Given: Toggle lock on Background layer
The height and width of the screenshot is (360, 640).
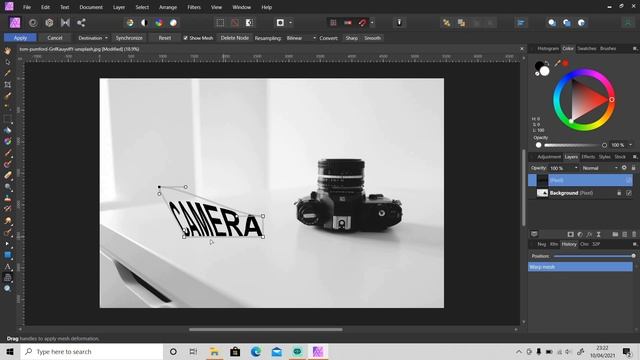Looking at the screenshot, I should tap(619, 193).
